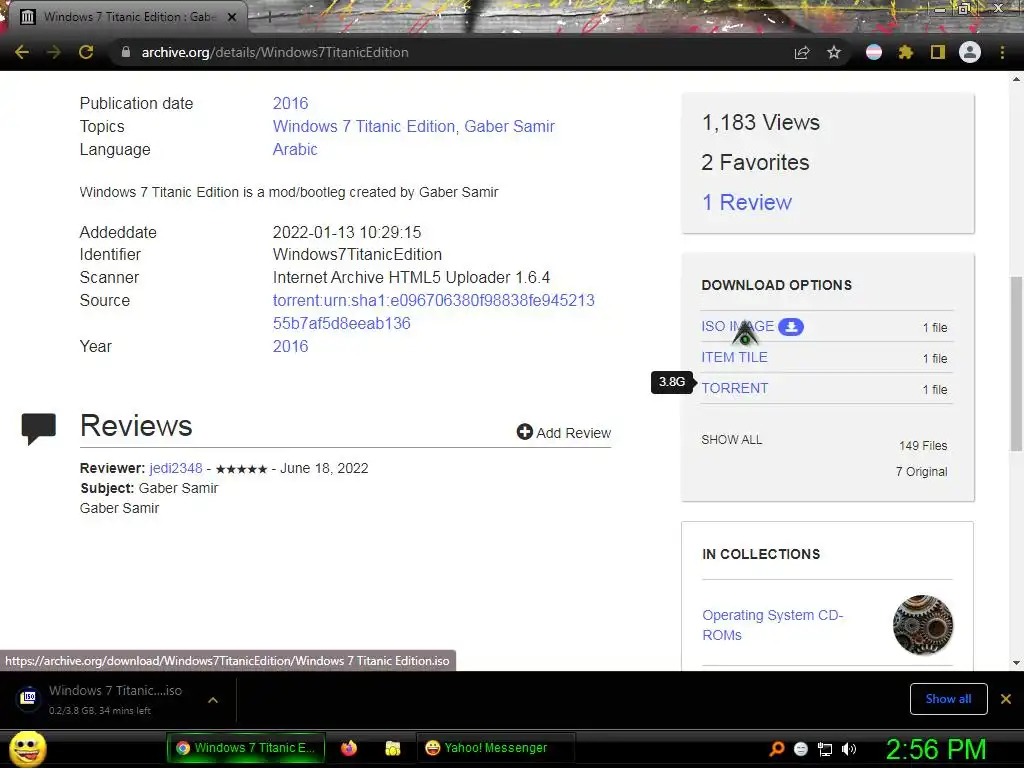The width and height of the screenshot is (1024, 768).
Task: Open the ITEM TILE download option
Action: coord(734,357)
